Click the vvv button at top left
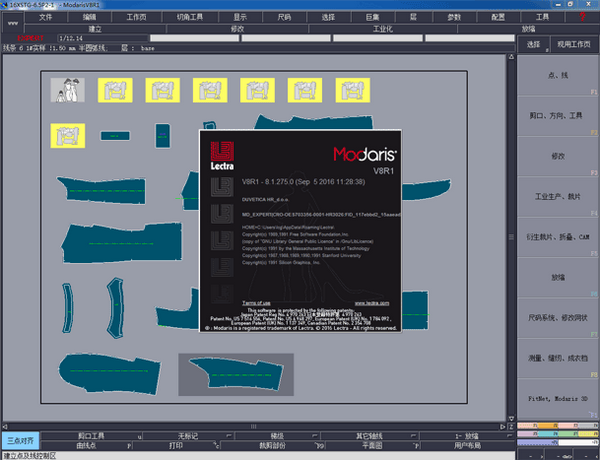This screenshot has width=600, height=461. 13,23
